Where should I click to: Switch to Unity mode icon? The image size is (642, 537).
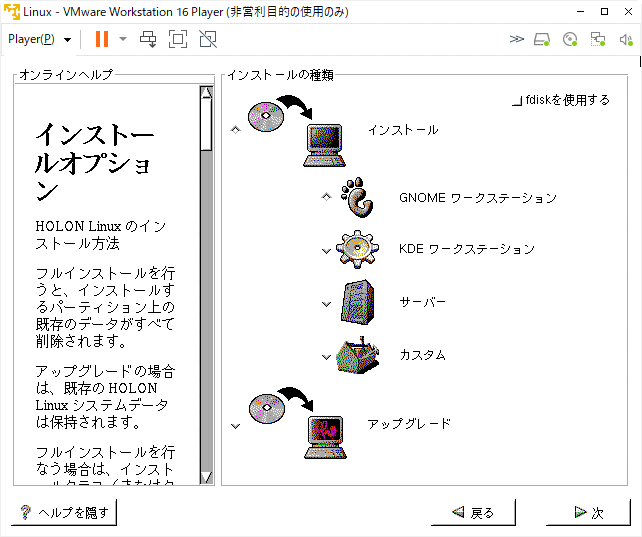pyautogui.click(x=208, y=39)
